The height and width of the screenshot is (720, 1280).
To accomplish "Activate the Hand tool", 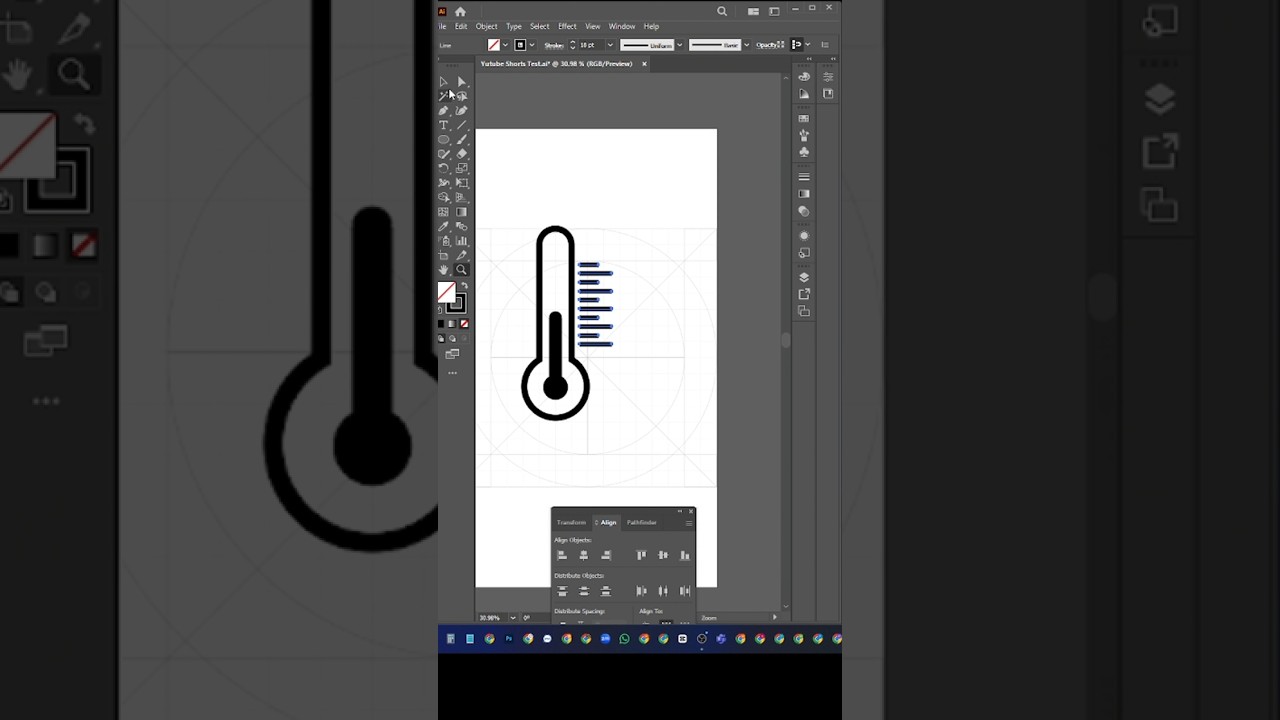I will click(x=444, y=269).
